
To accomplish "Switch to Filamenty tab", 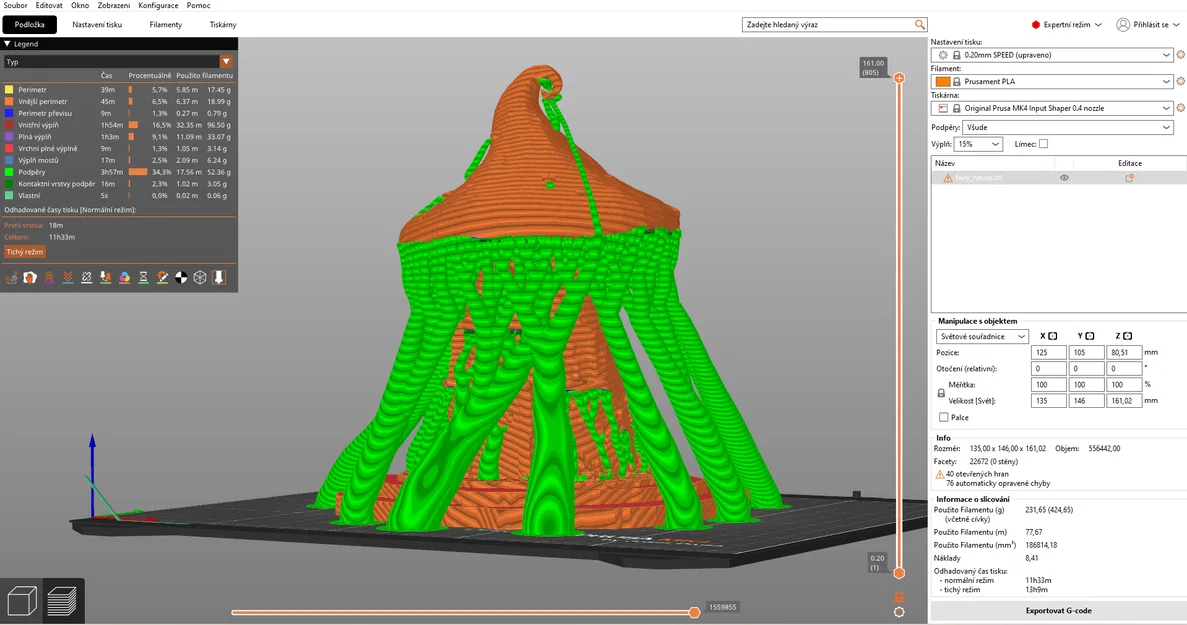I will click(166, 25).
